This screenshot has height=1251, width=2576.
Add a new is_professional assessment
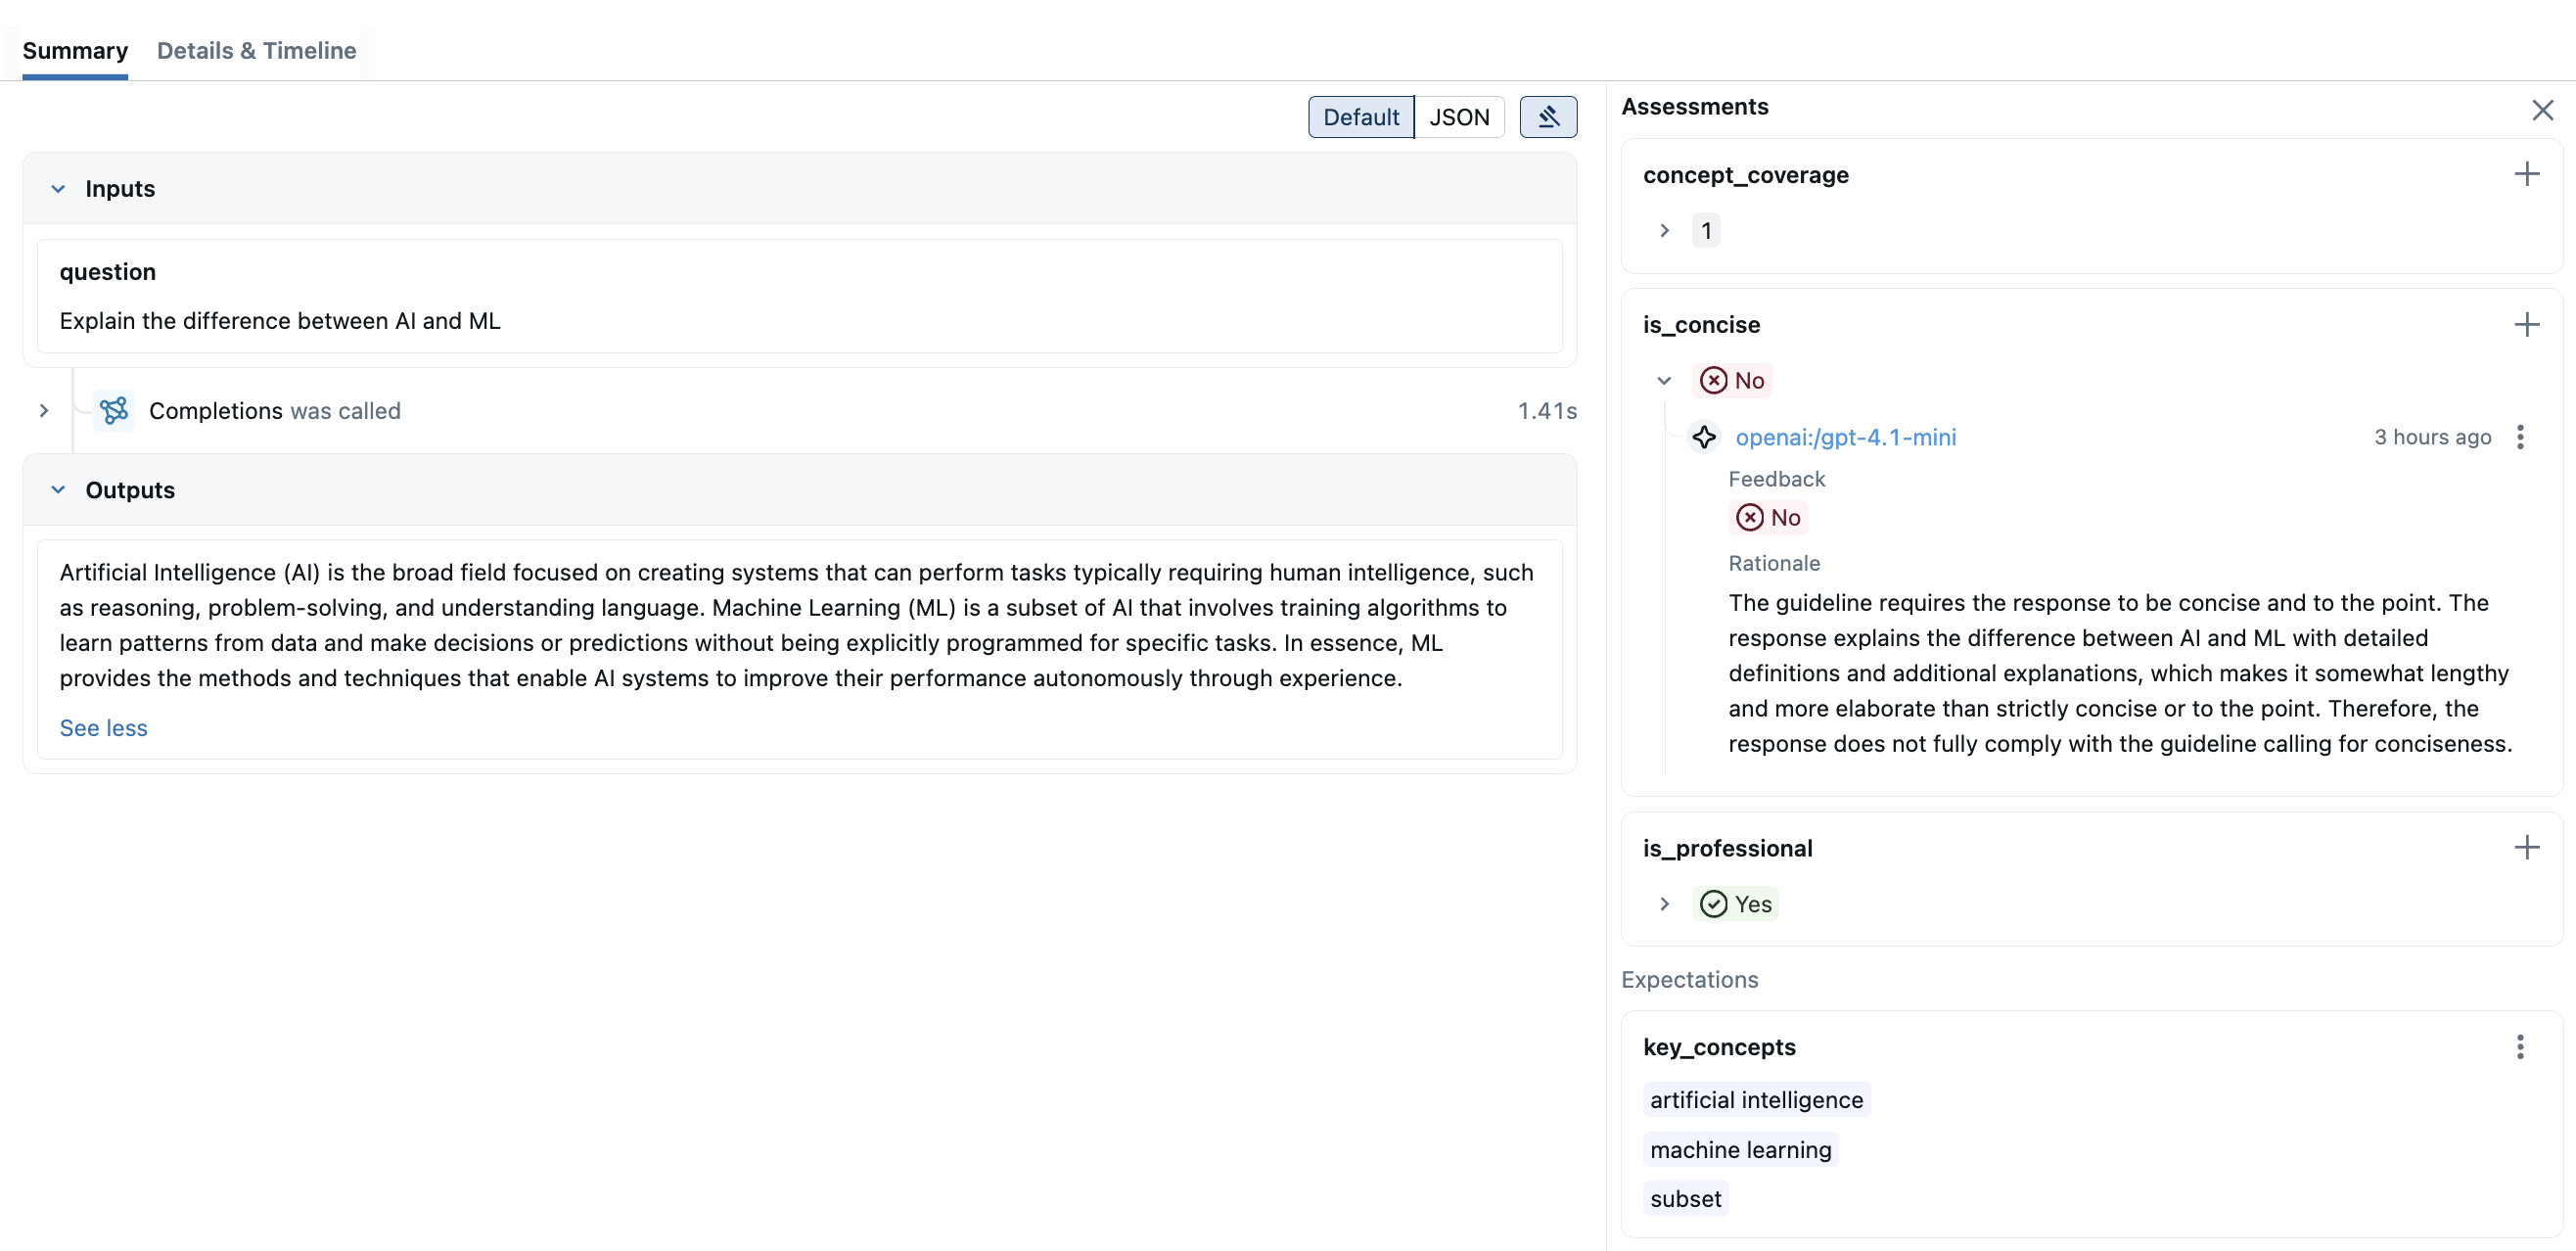[x=2526, y=847]
